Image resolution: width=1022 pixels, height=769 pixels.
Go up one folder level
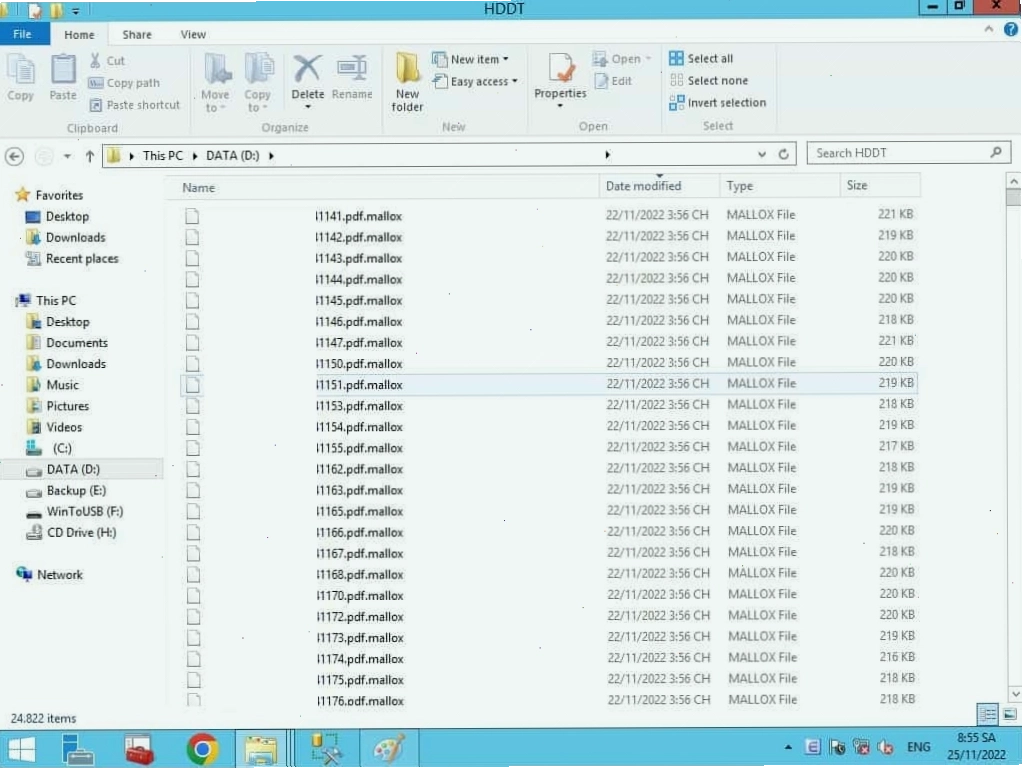click(x=90, y=156)
